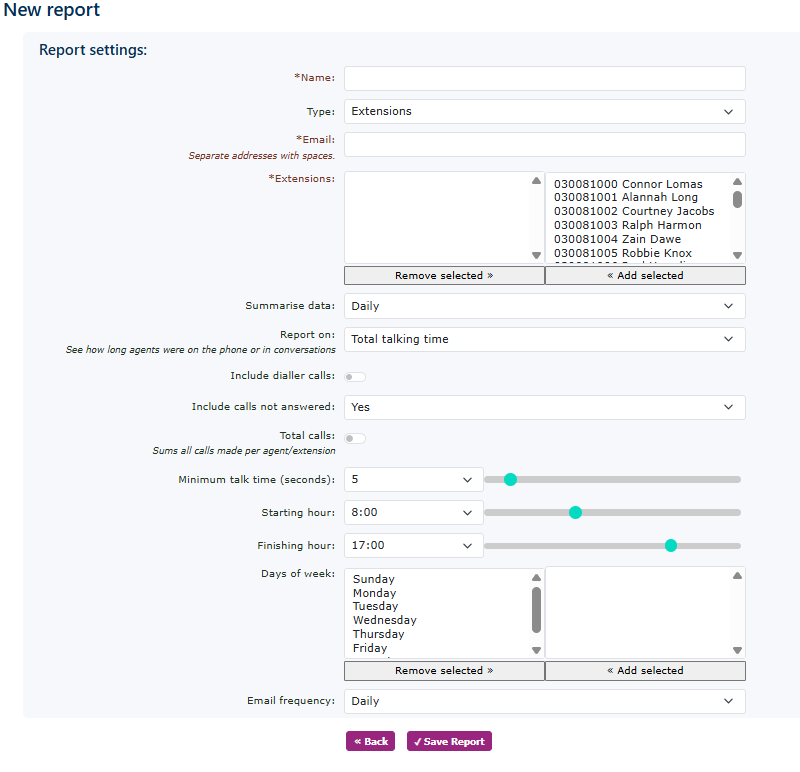
Task: Open the report Type dropdown
Action: point(544,112)
